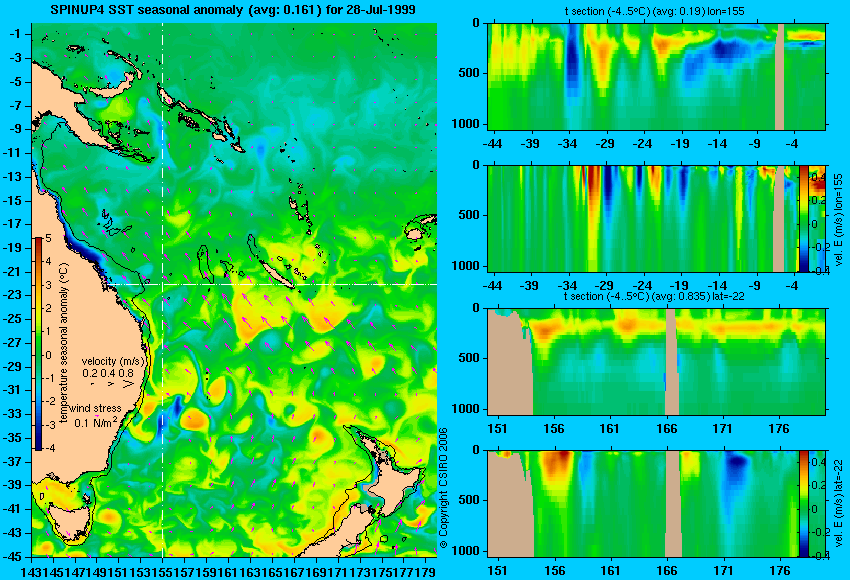Click the lon=155 temperature section title
This screenshot has height=580, width=850.
654,11
